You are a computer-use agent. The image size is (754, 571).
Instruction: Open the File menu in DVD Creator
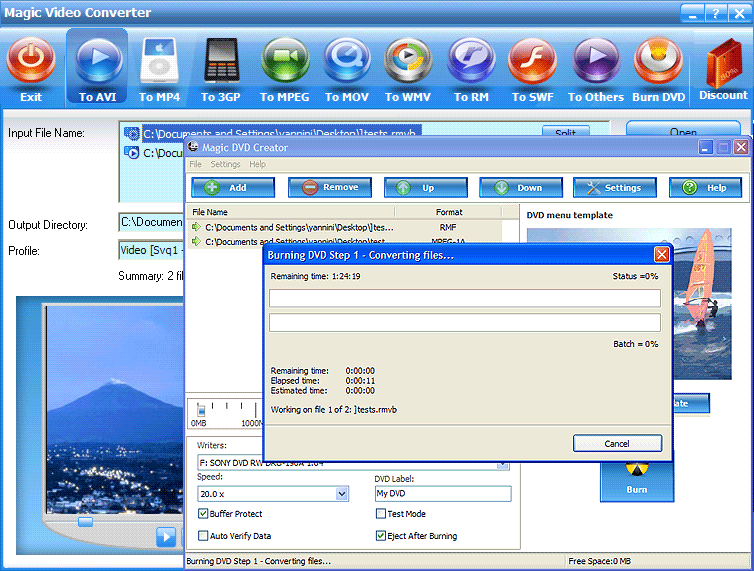(x=196, y=164)
